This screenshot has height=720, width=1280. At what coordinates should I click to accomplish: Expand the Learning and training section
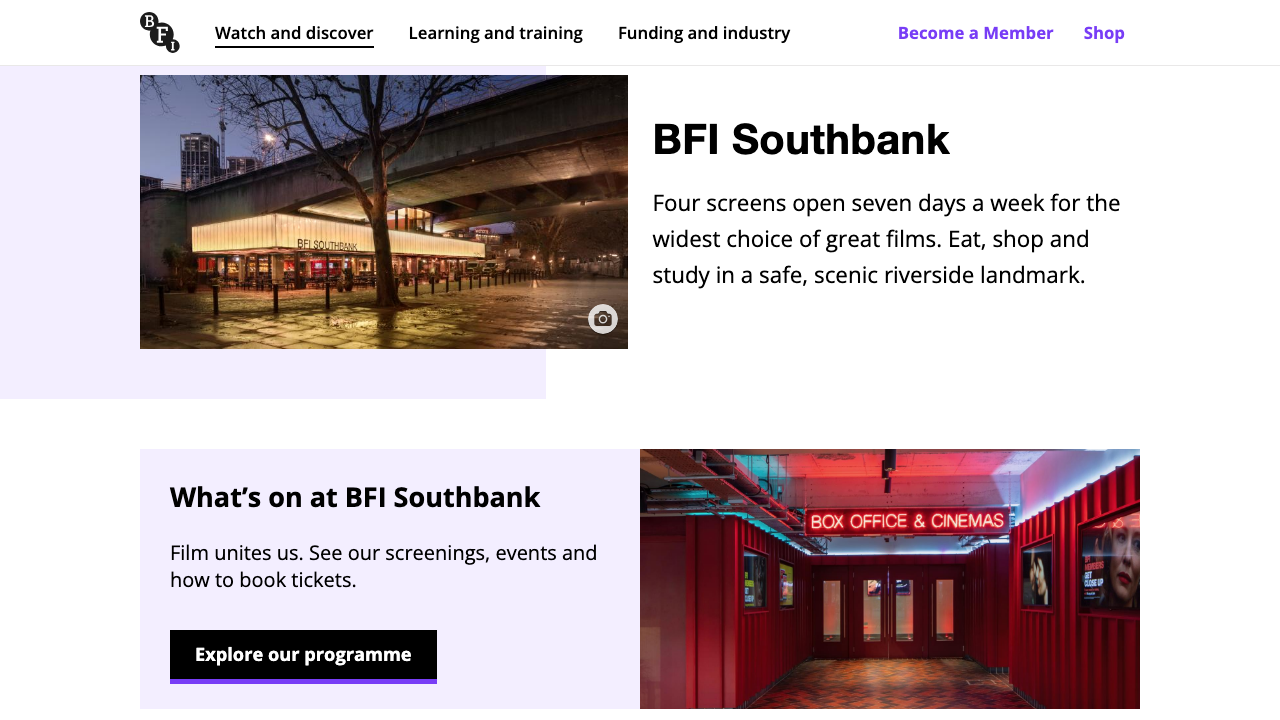point(495,32)
